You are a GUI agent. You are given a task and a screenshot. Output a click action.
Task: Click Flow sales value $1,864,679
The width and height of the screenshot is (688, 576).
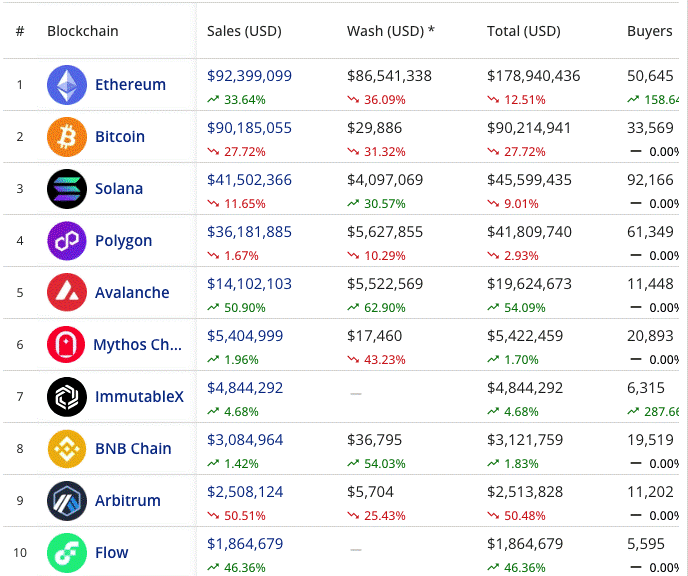click(245, 544)
